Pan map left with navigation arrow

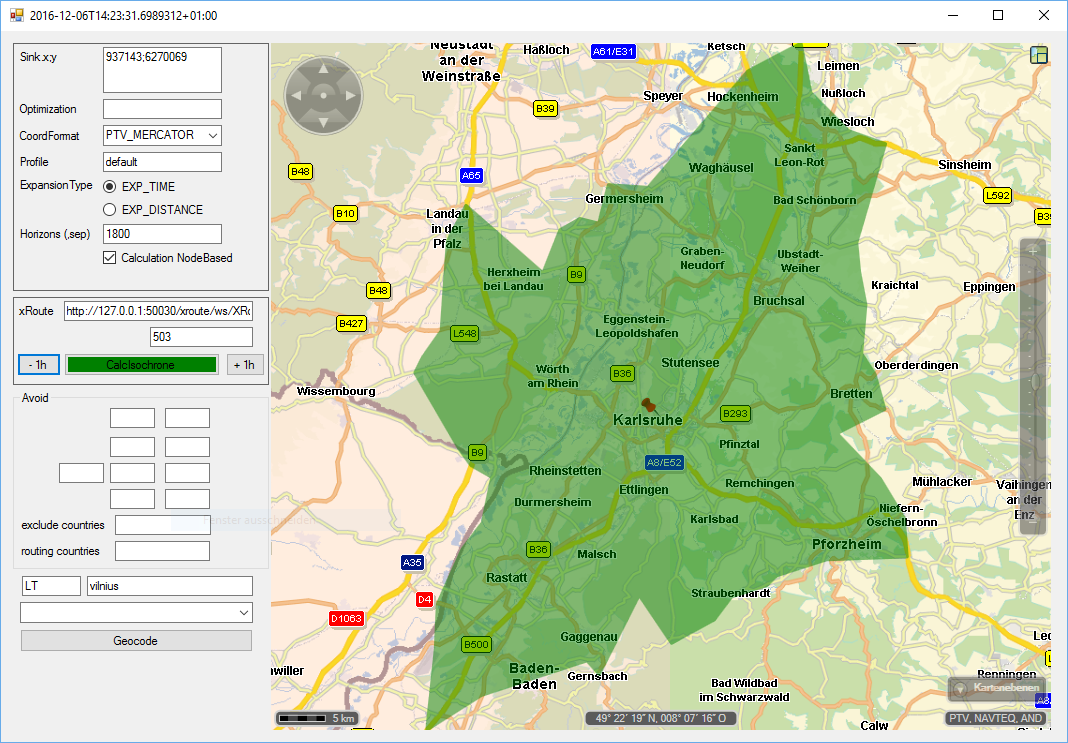(297, 96)
